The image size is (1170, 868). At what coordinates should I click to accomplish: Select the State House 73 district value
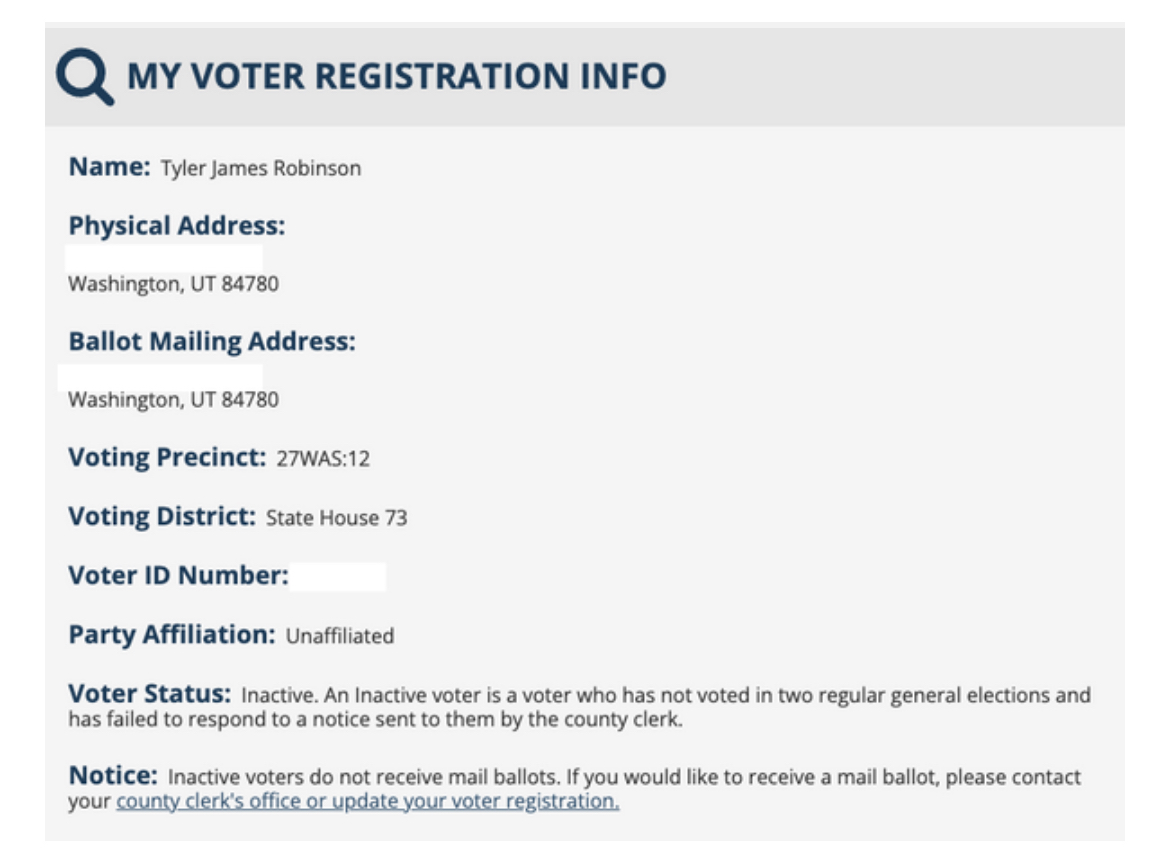[x=336, y=519]
